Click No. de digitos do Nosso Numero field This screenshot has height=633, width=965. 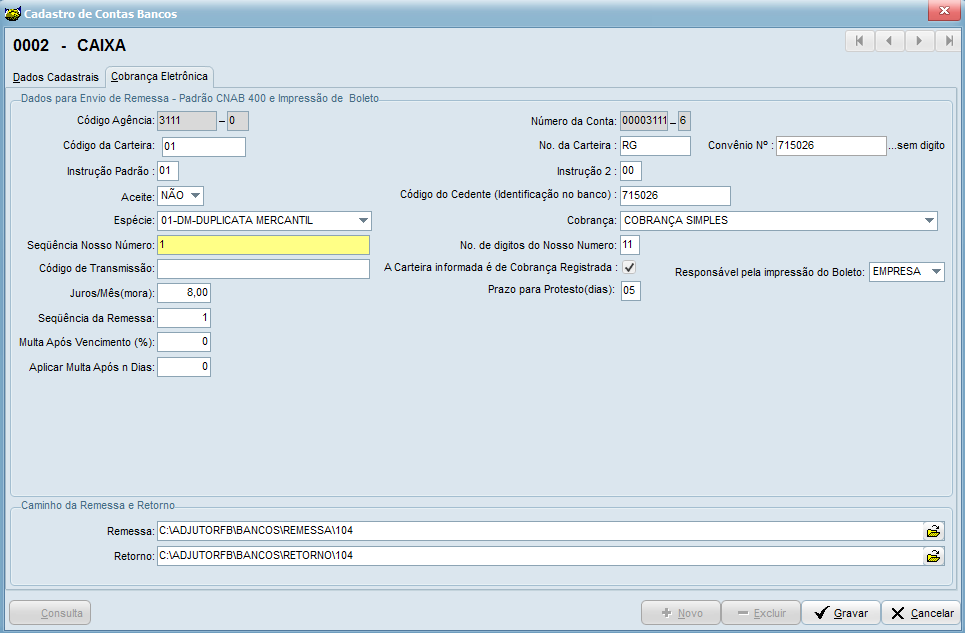tap(630, 245)
